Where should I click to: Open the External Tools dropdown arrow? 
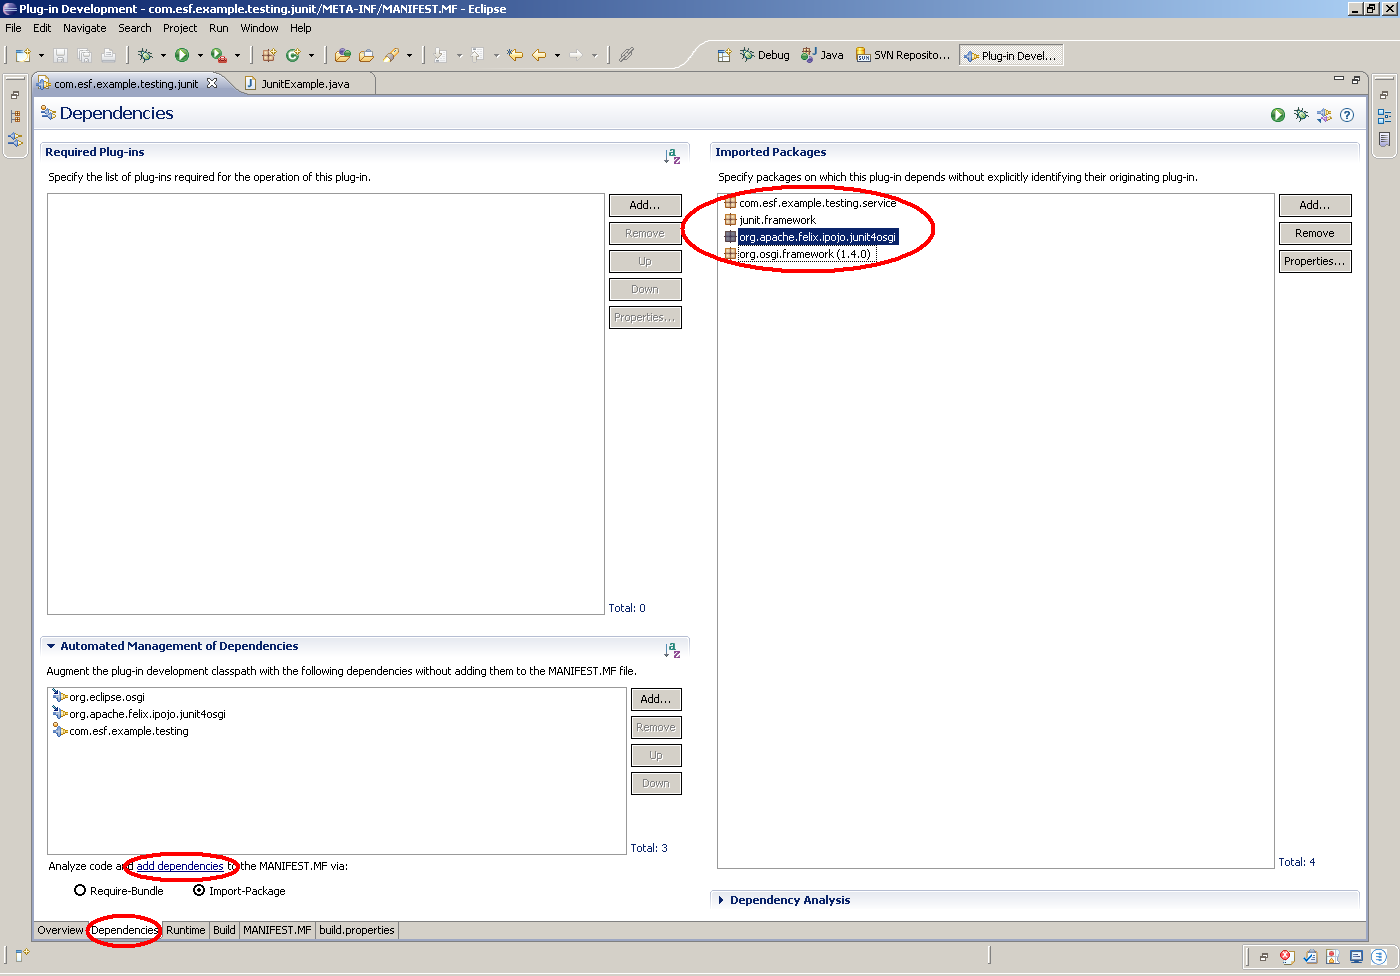237,56
